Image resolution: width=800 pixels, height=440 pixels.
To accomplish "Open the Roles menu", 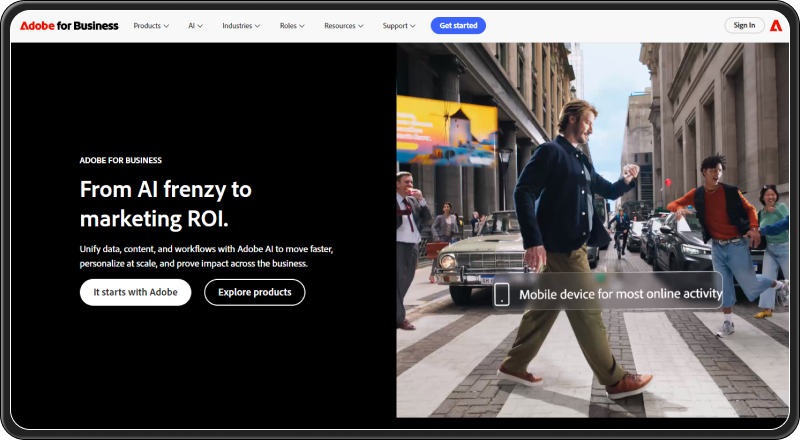I will (x=293, y=25).
